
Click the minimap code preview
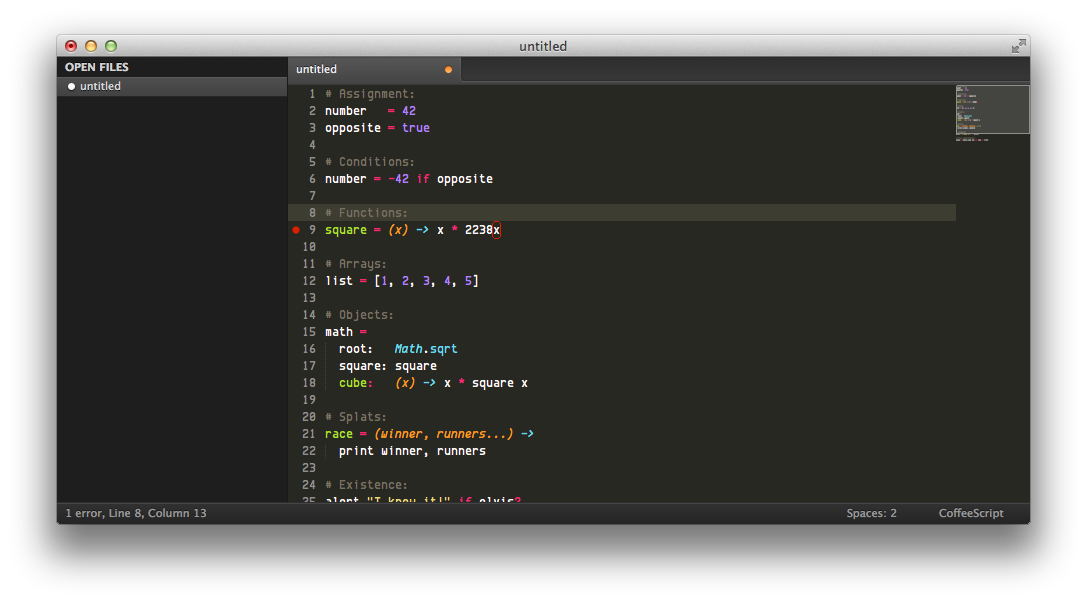point(992,109)
